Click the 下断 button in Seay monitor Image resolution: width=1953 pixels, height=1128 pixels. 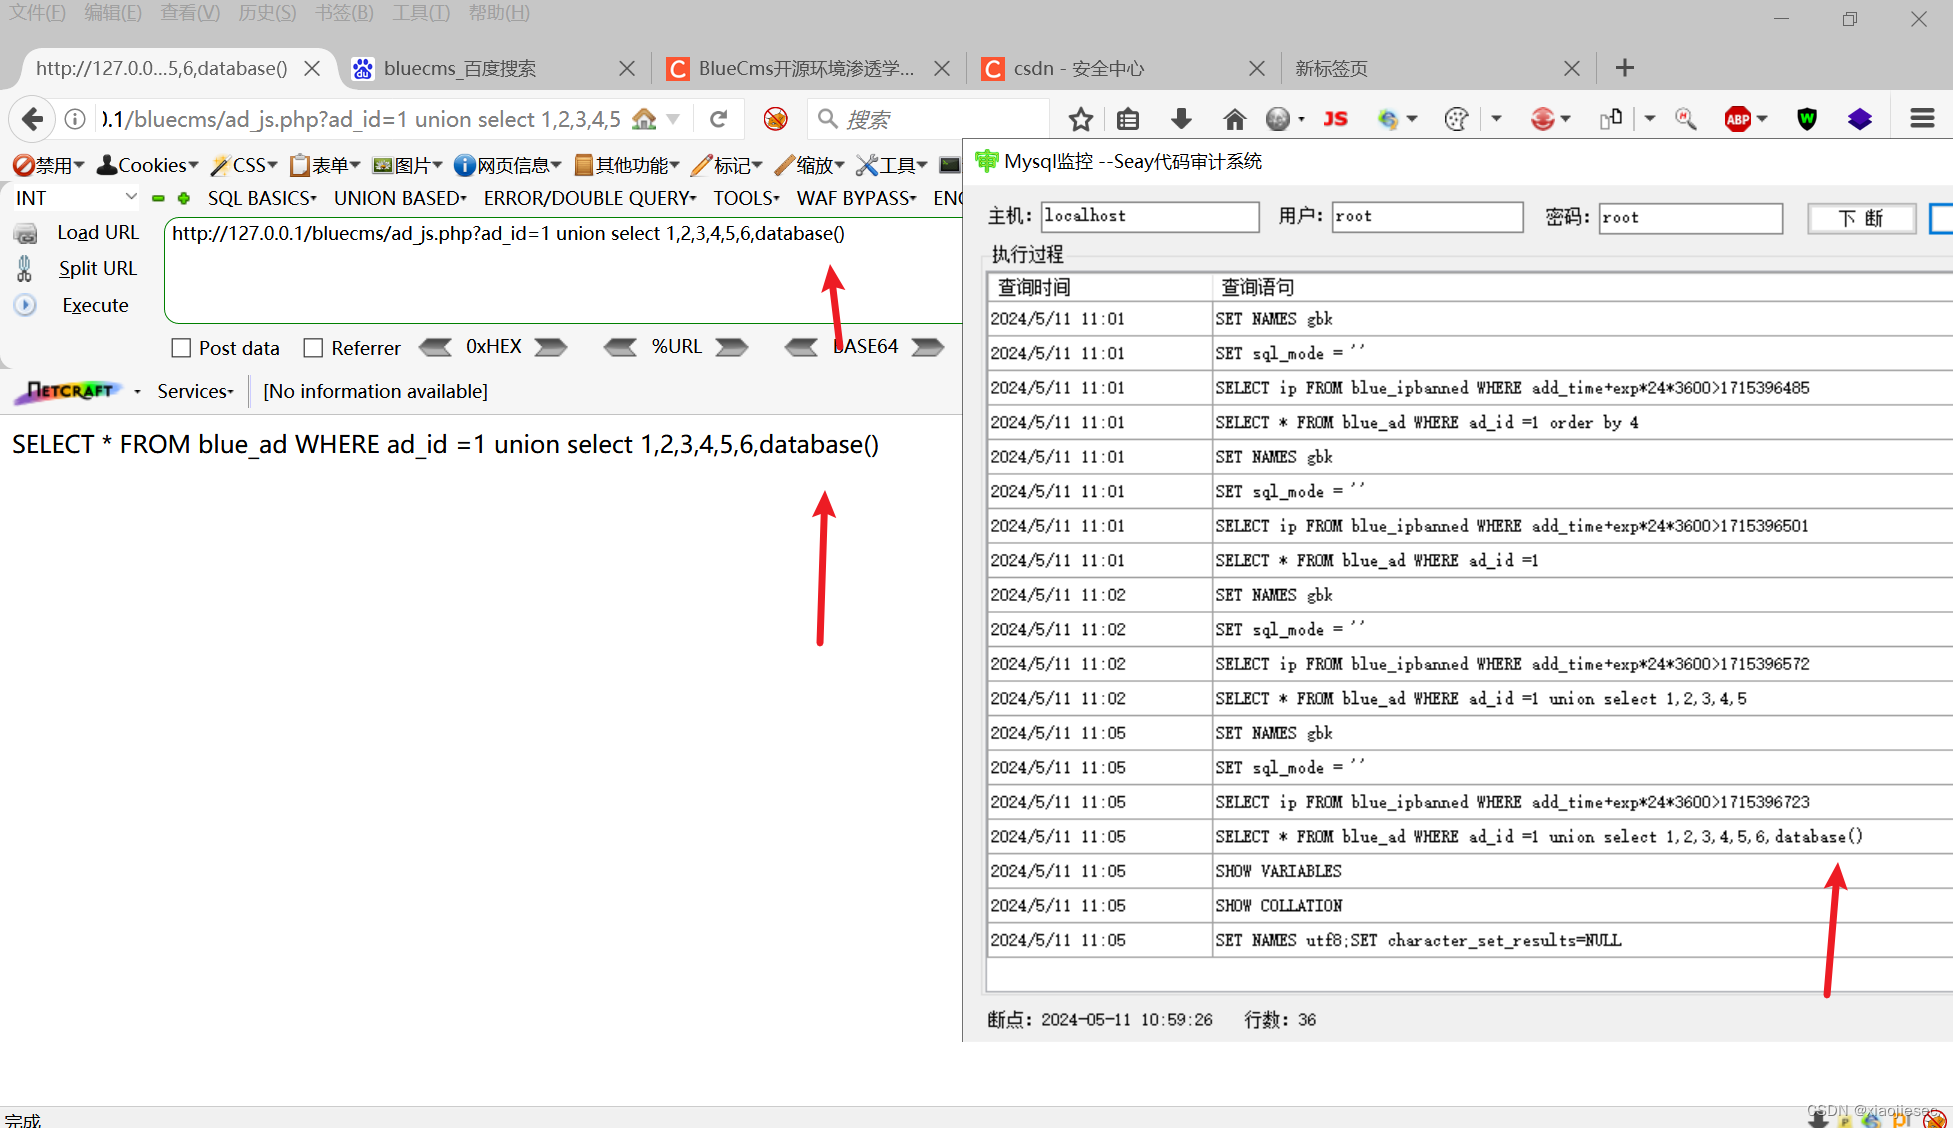(x=1861, y=218)
